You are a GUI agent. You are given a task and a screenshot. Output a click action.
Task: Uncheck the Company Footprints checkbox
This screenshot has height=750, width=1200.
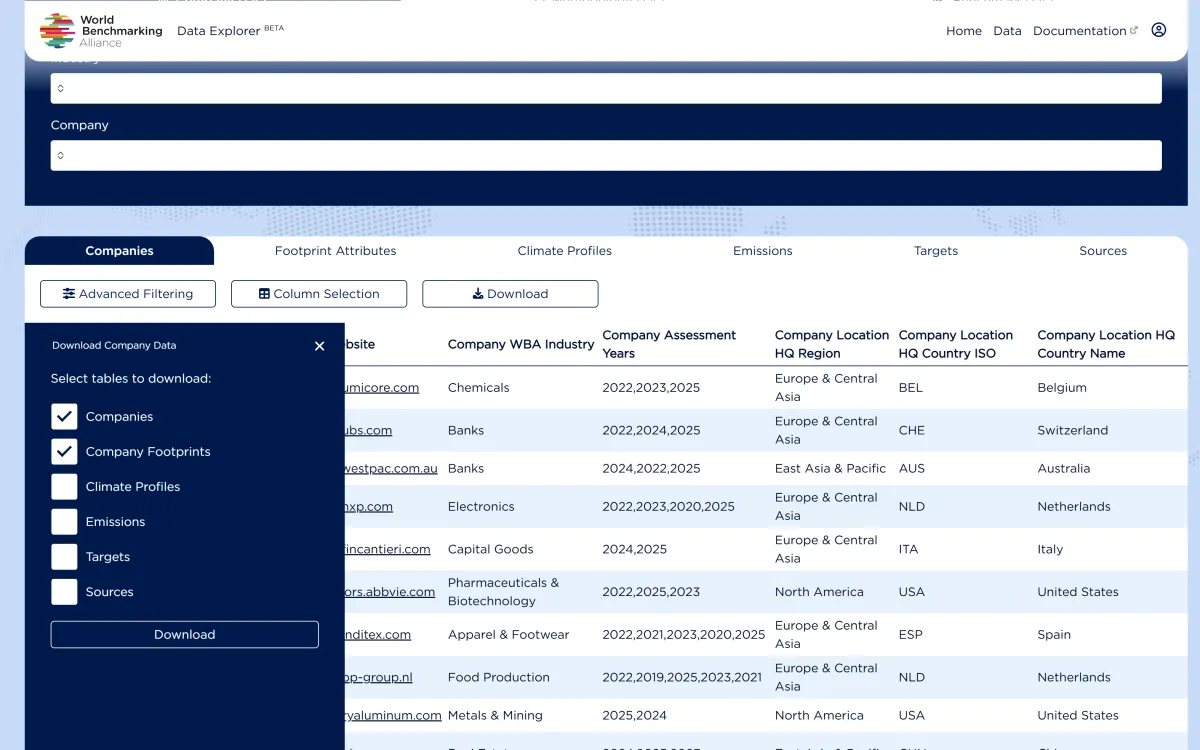(x=63, y=451)
